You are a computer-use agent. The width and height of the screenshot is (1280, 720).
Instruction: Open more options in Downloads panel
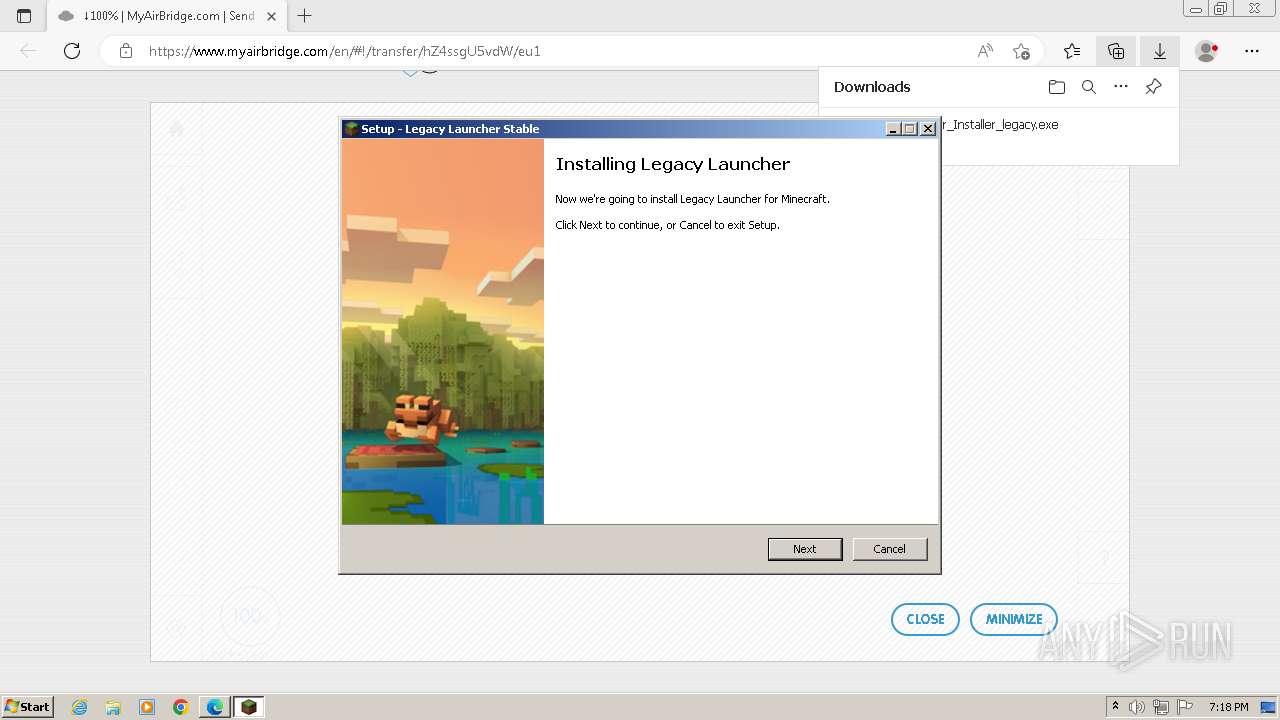click(1121, 87)
